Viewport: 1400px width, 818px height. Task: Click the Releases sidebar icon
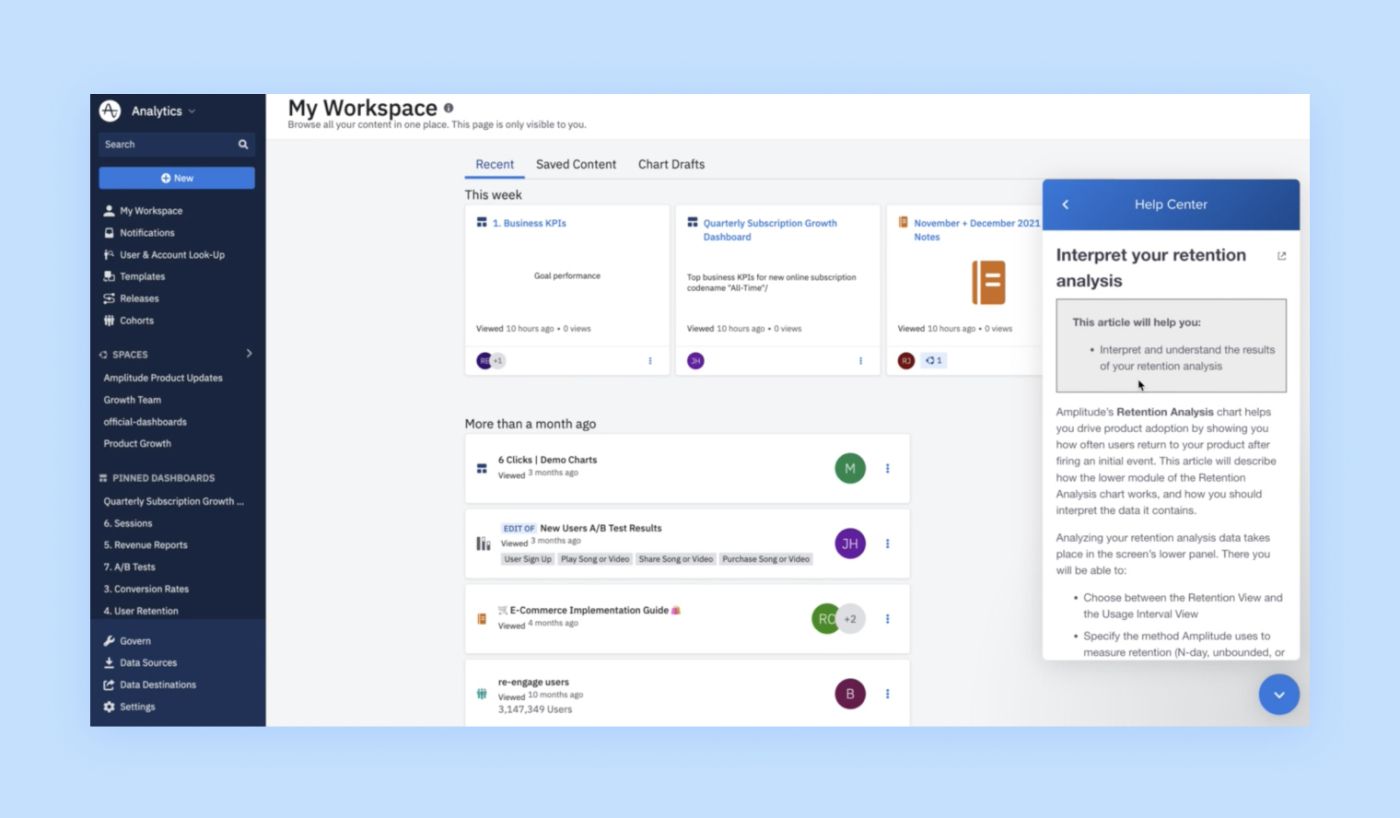point(109,299)
